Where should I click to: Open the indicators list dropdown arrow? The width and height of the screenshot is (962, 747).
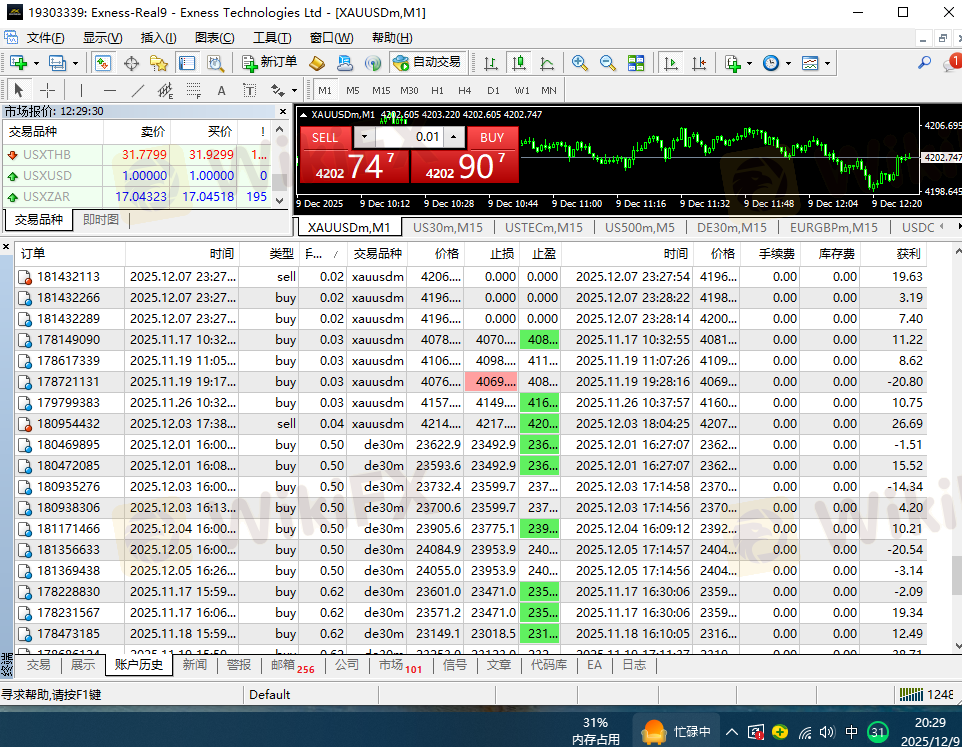click(749, 62)
